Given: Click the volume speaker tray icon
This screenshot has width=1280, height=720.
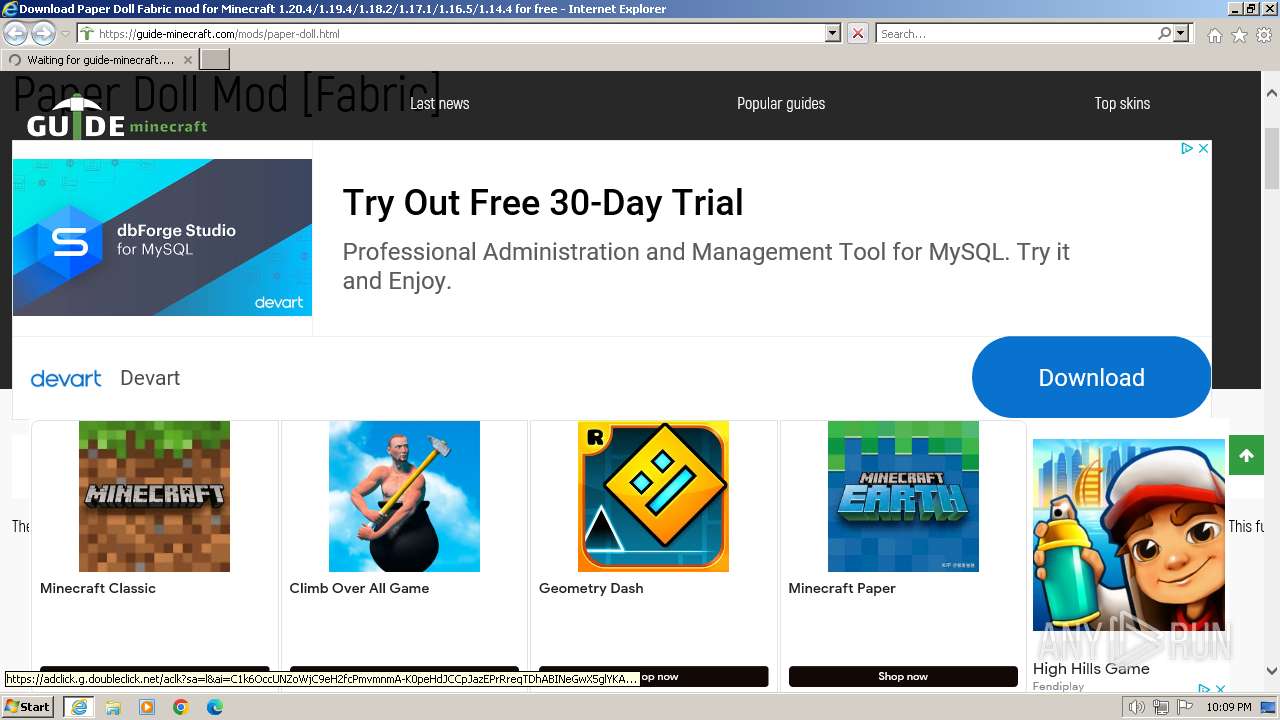Looking at the screenshot, I should (1137, 707).
